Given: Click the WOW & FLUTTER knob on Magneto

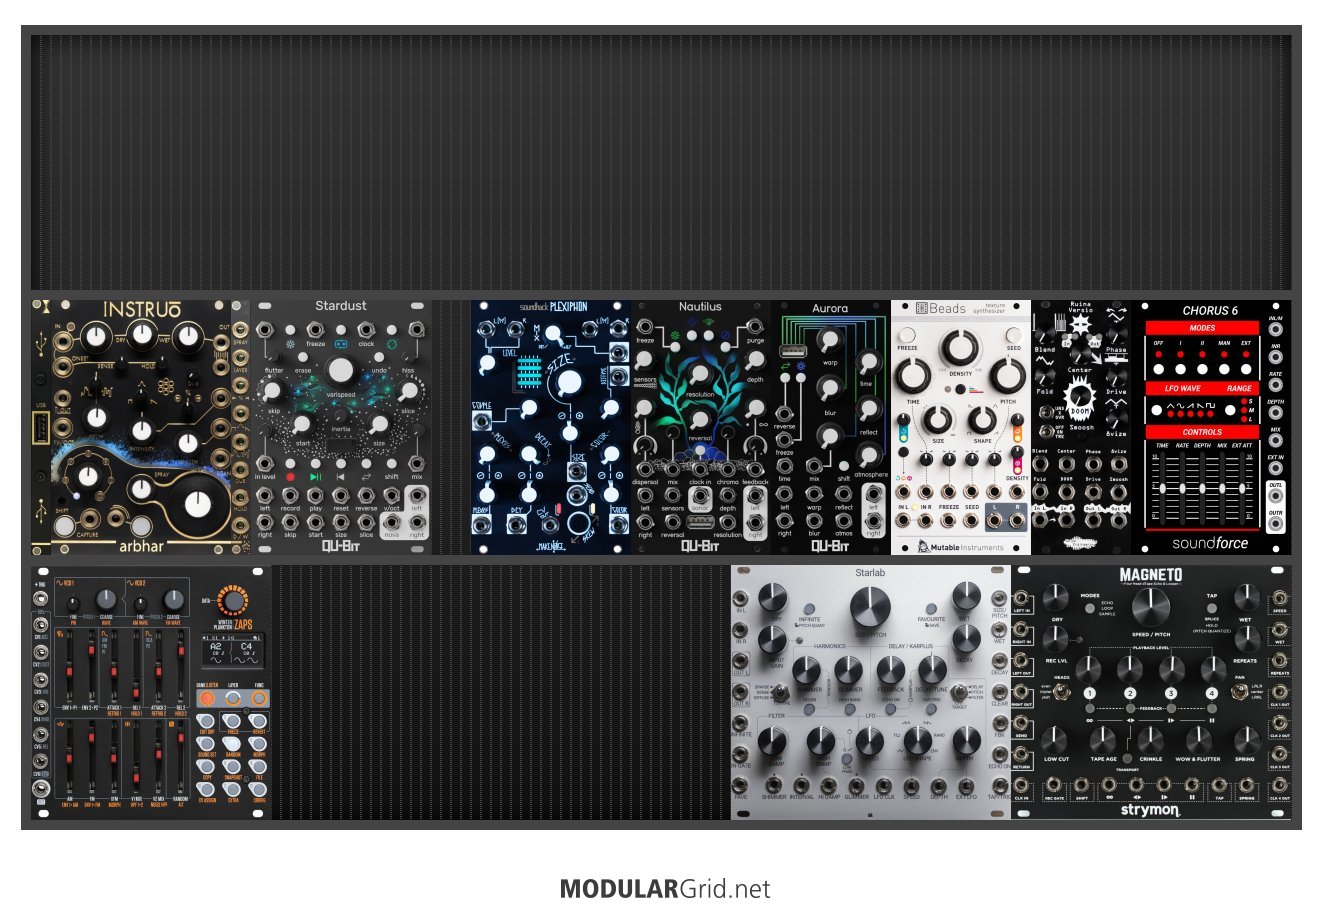Looking at the screenshot, I should [1198, 740].
